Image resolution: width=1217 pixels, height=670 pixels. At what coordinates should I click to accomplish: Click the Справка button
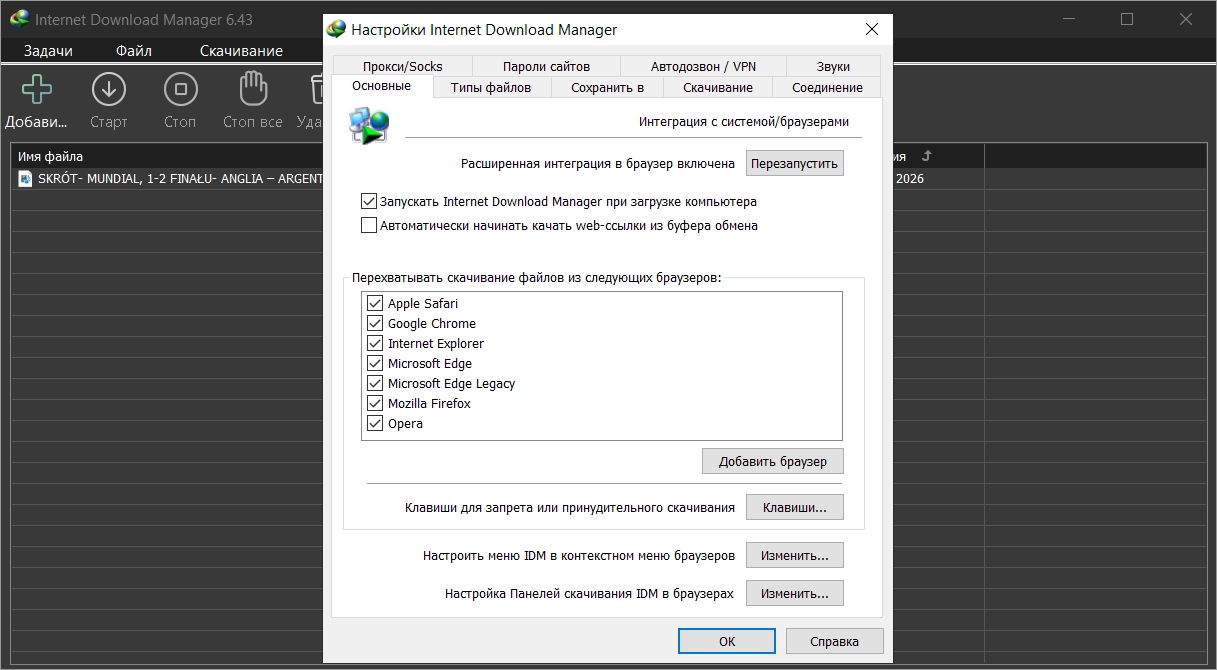[x=835, y=641]
